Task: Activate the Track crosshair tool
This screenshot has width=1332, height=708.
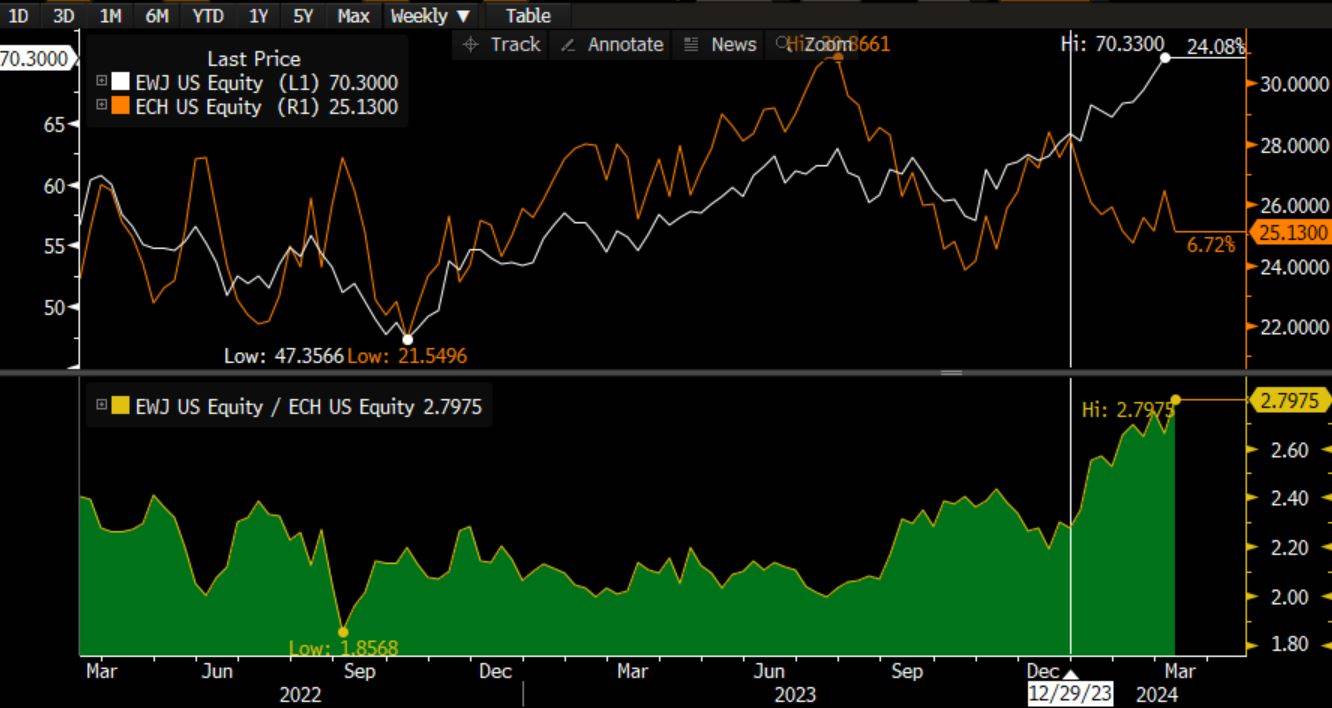Action: coord(502,45)
